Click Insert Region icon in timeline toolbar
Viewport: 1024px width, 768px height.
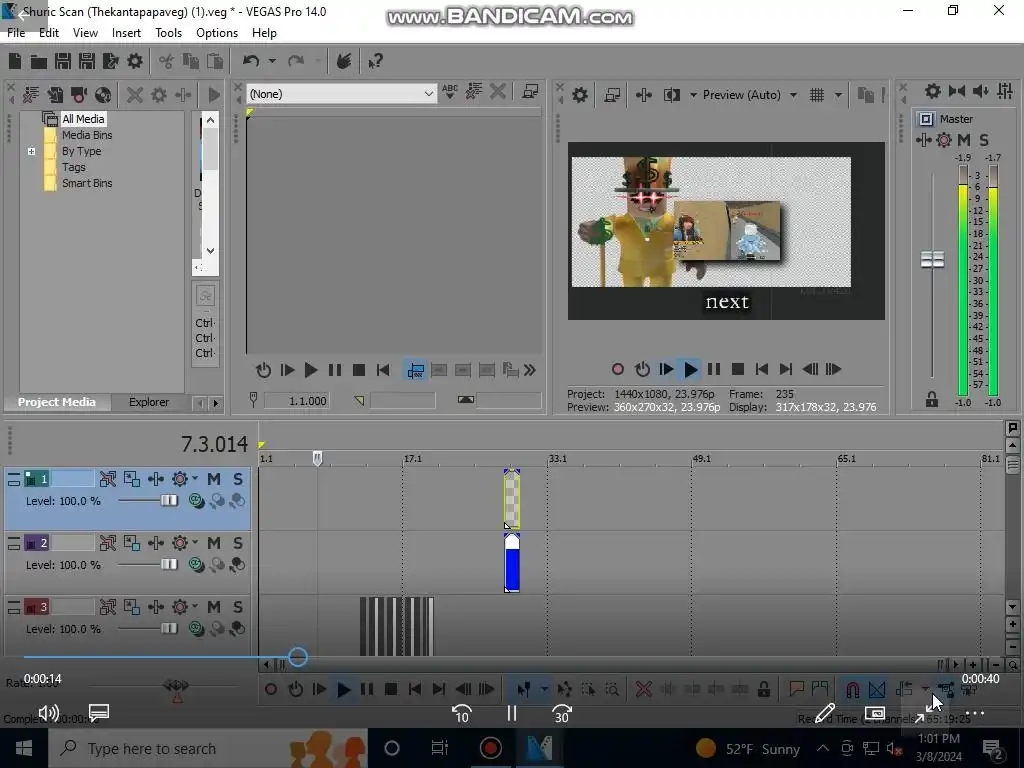tap(820, 688)
